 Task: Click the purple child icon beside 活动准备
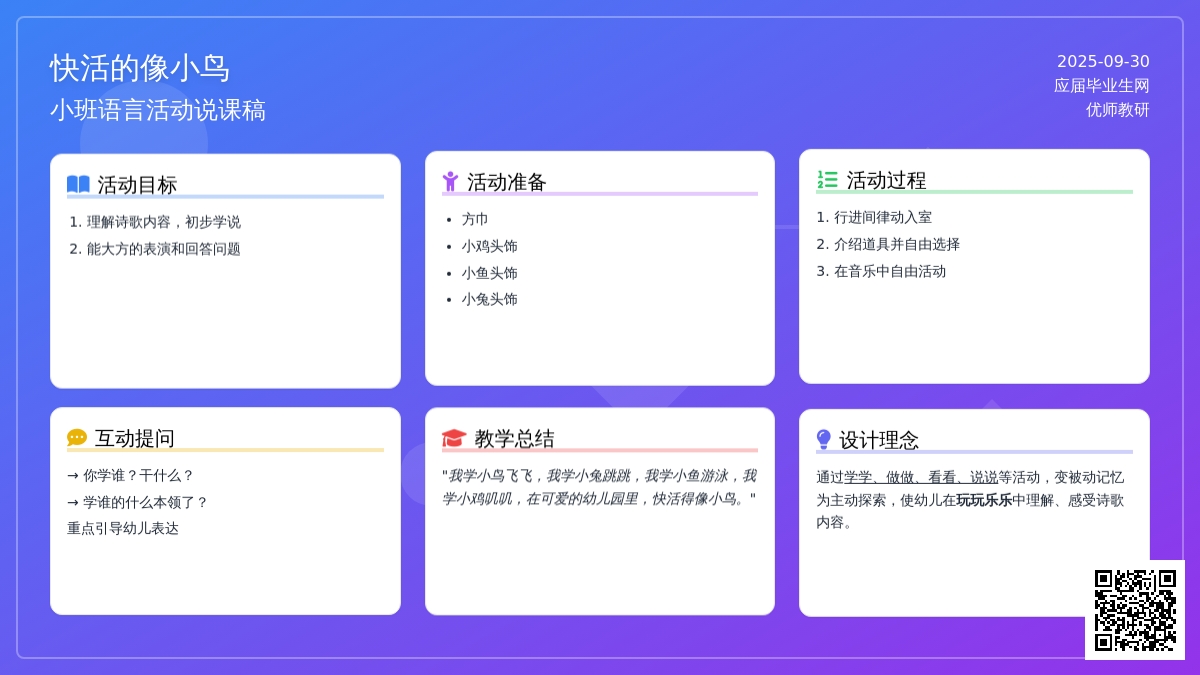[x=450, y=182]
